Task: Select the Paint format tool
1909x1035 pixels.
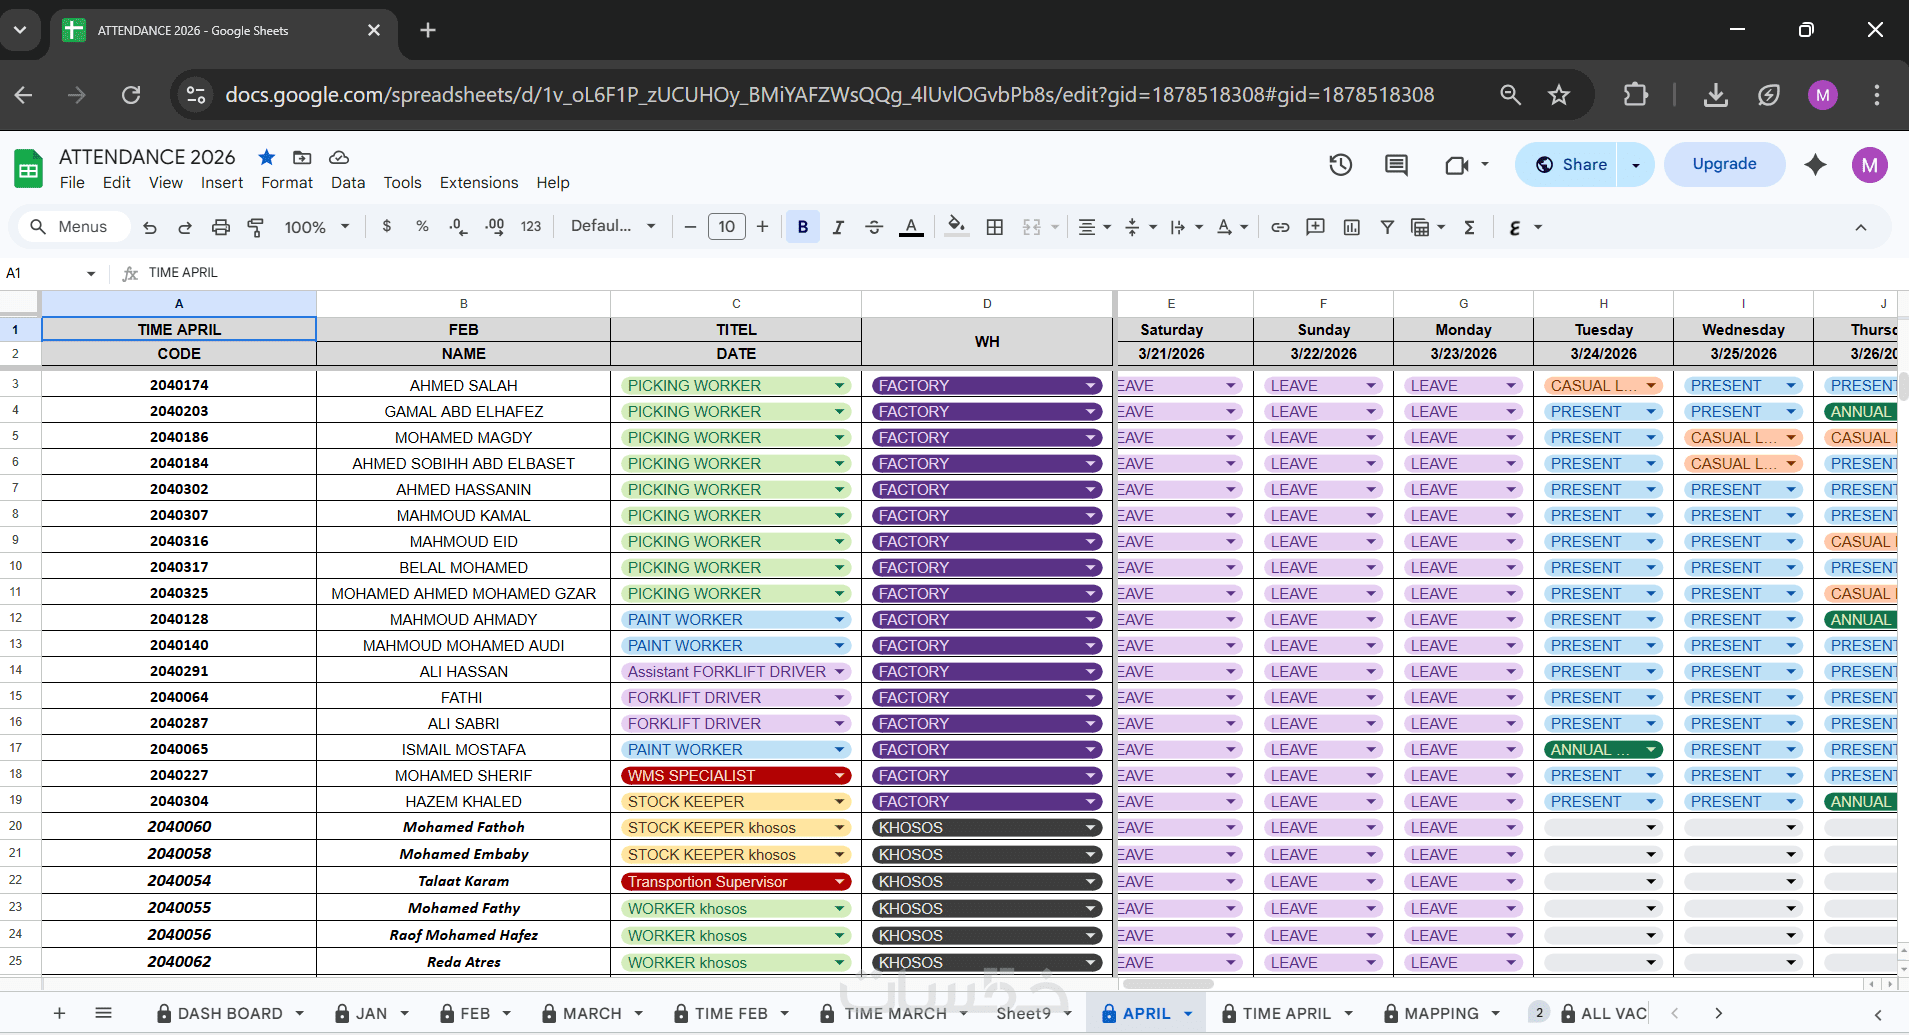Action: [x=256, y=227]
